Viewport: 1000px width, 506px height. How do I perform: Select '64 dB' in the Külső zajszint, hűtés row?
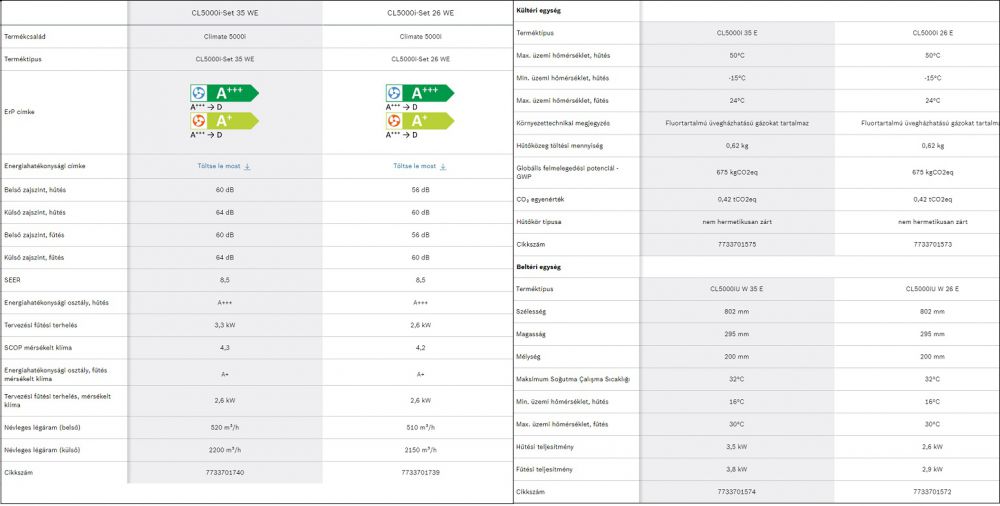pyautogui.click(x=224, y=212)
